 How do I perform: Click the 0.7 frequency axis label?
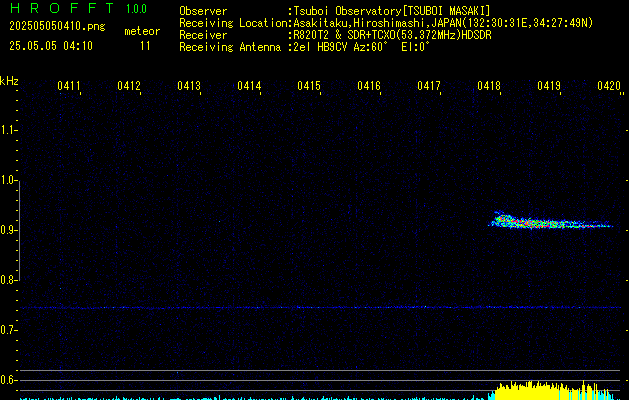point(9,330)
